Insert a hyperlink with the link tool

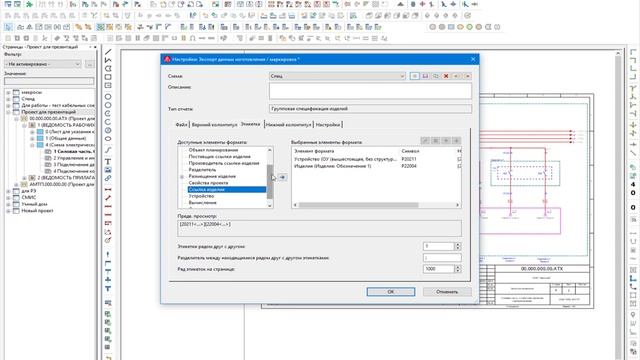click(x=108, y=178)
